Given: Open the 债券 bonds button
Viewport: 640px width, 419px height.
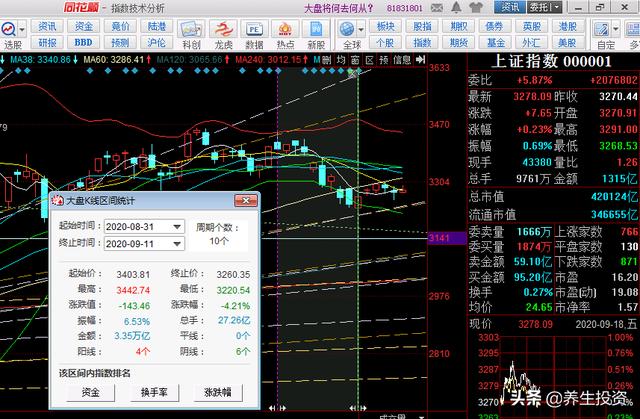Looking at the screenshot, I should click(x=495, y=27).
